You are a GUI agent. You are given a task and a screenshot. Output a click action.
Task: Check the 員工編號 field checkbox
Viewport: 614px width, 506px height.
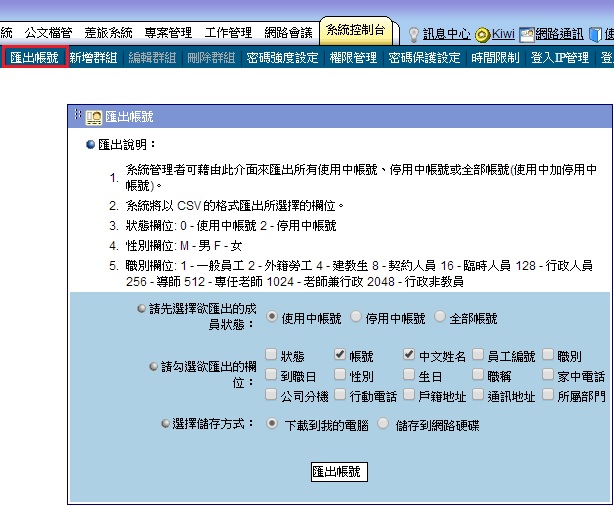[x=479, y=355]
